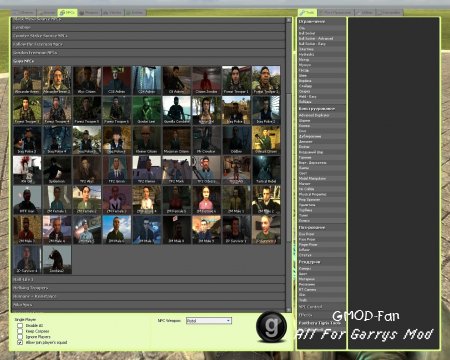The width and height of the screenshot is (450, 360).
Task: Tick the Keep Corpses checkbox
Action: click(20, 331)
